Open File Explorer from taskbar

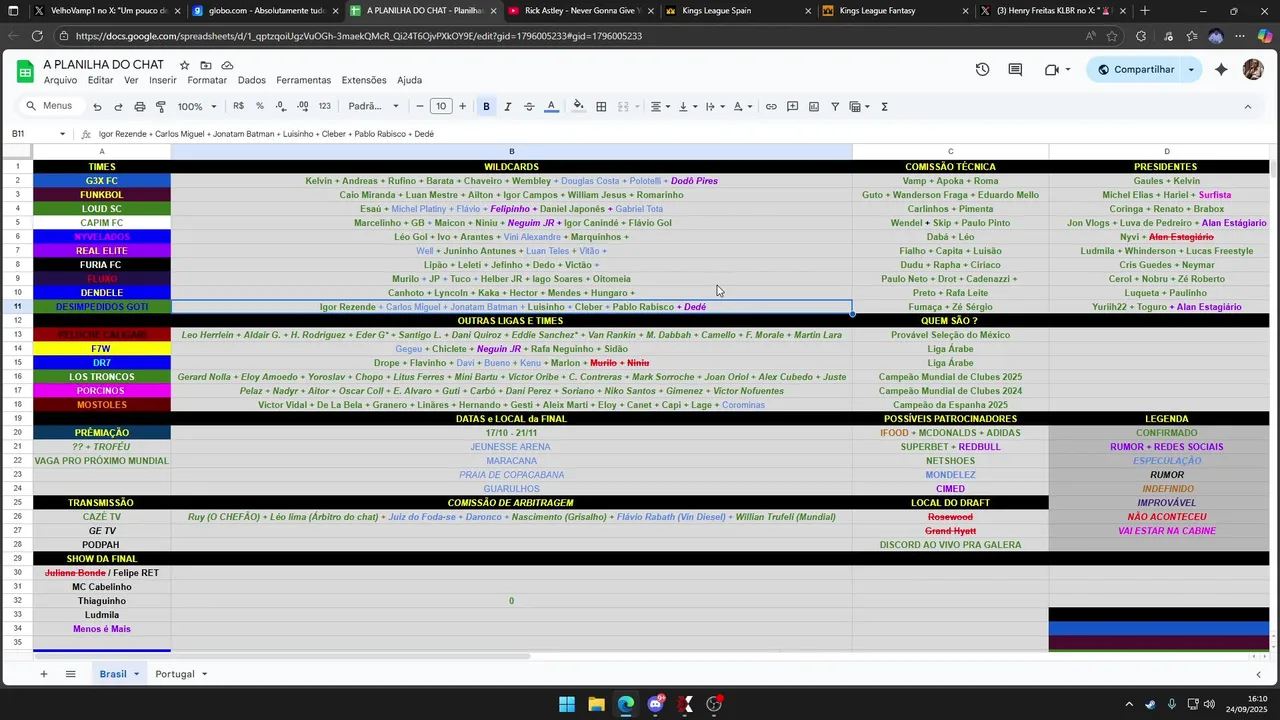coord(596,704)
